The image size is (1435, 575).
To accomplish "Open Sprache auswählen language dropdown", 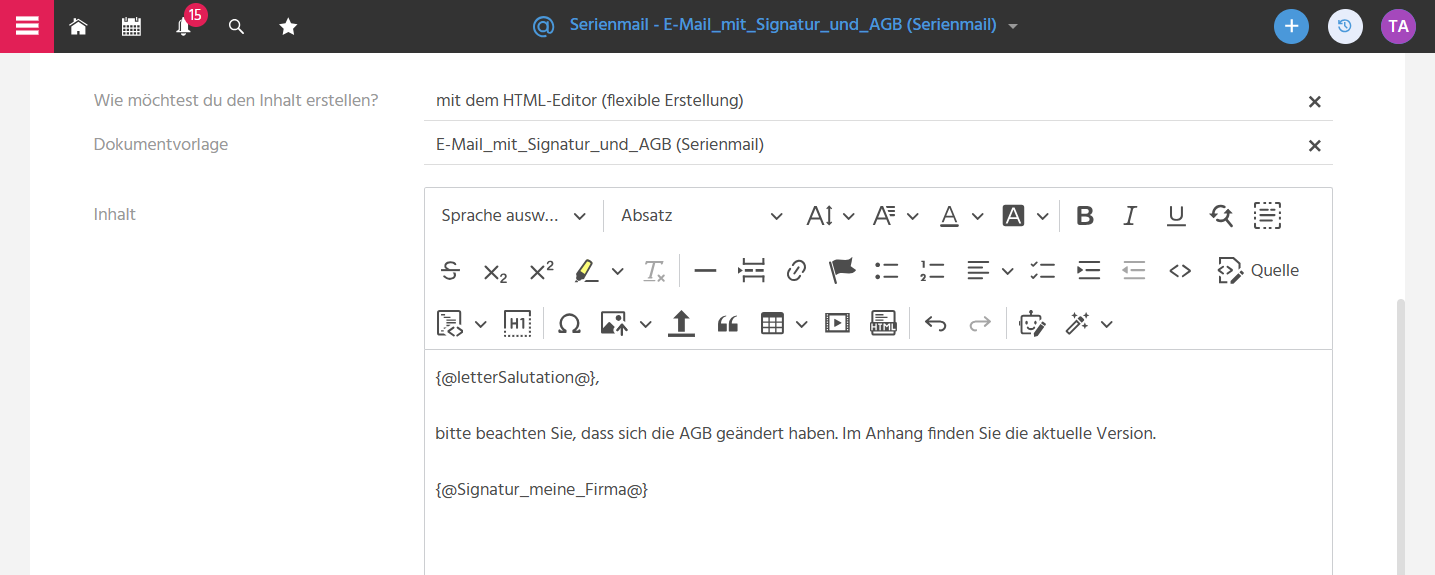I will point(514,215).
